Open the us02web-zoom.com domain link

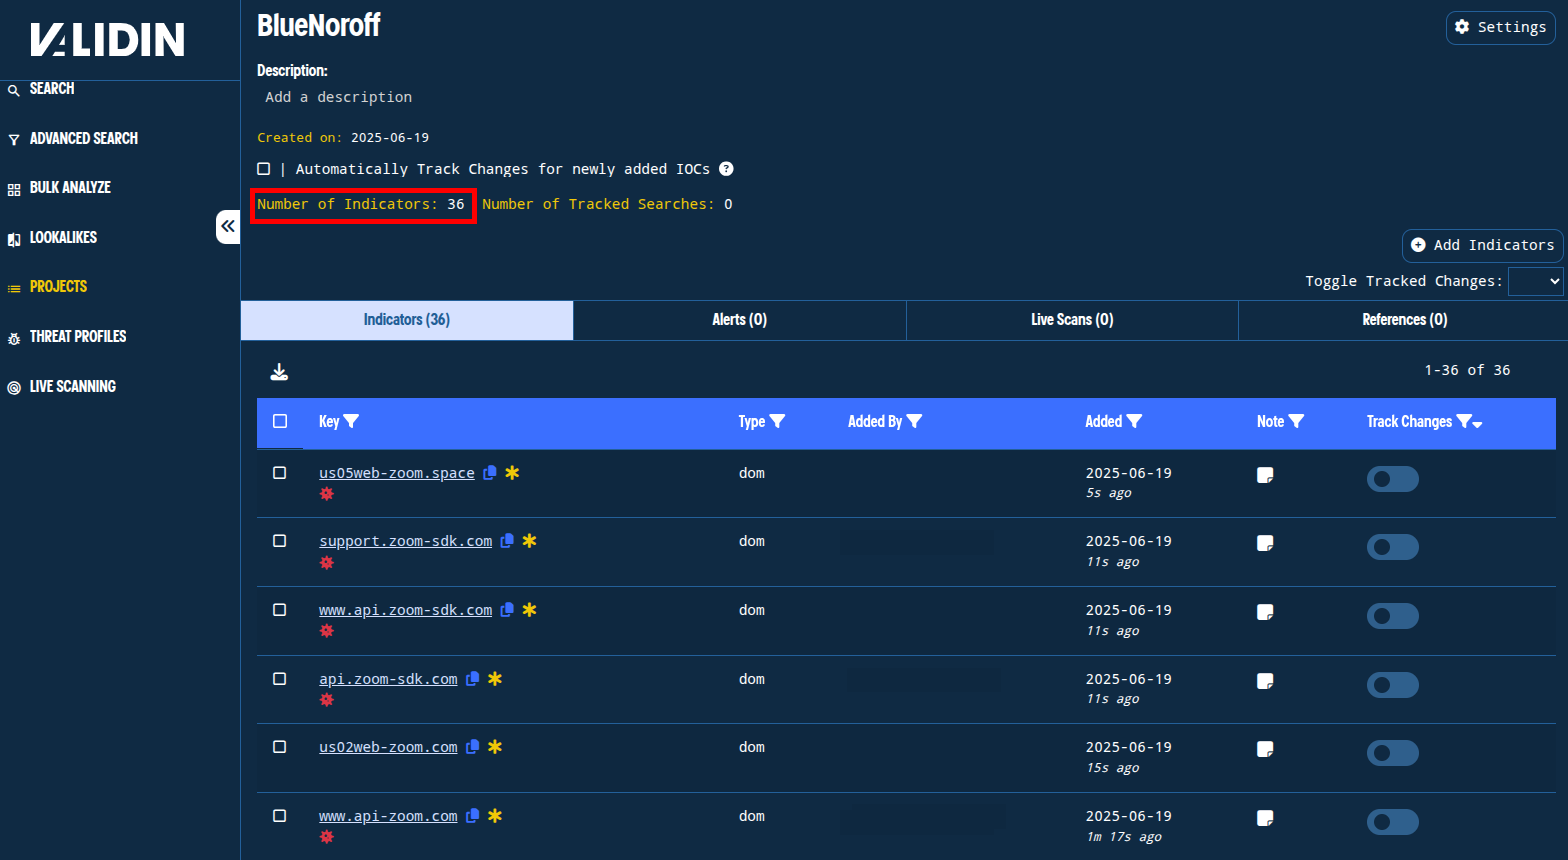pyautogui.click(x=388, y=747)
